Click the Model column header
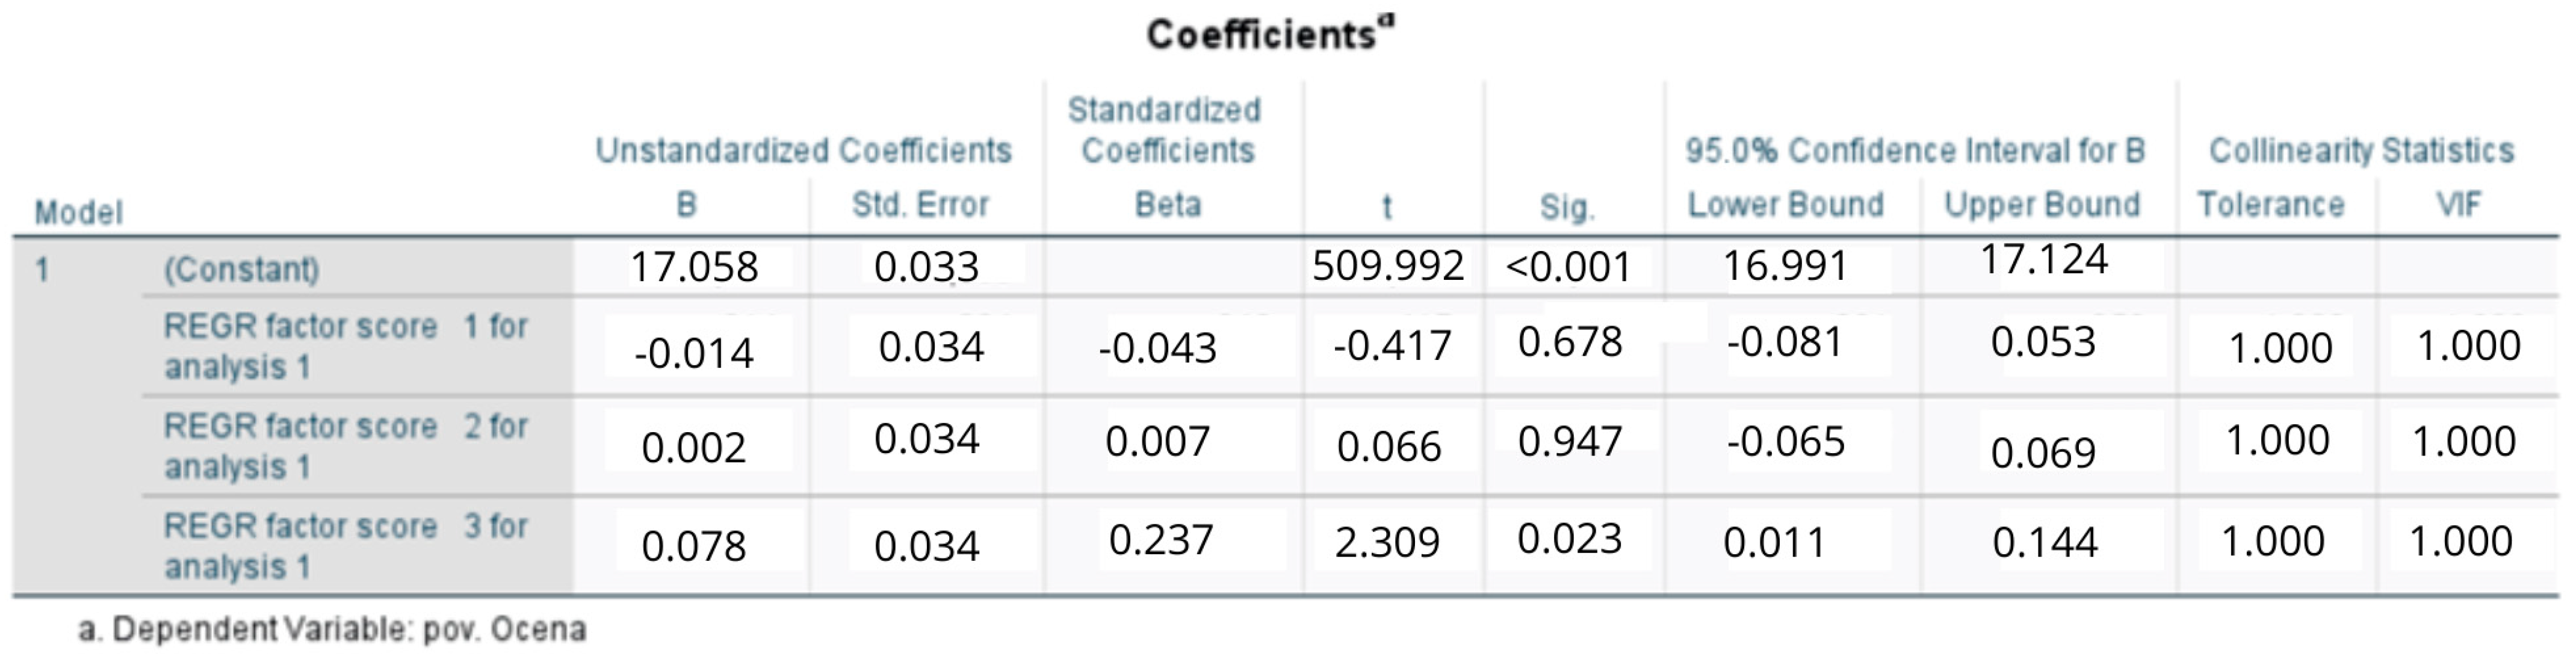The width and height of the screenshot is (2576, 668). pos(79,212)
